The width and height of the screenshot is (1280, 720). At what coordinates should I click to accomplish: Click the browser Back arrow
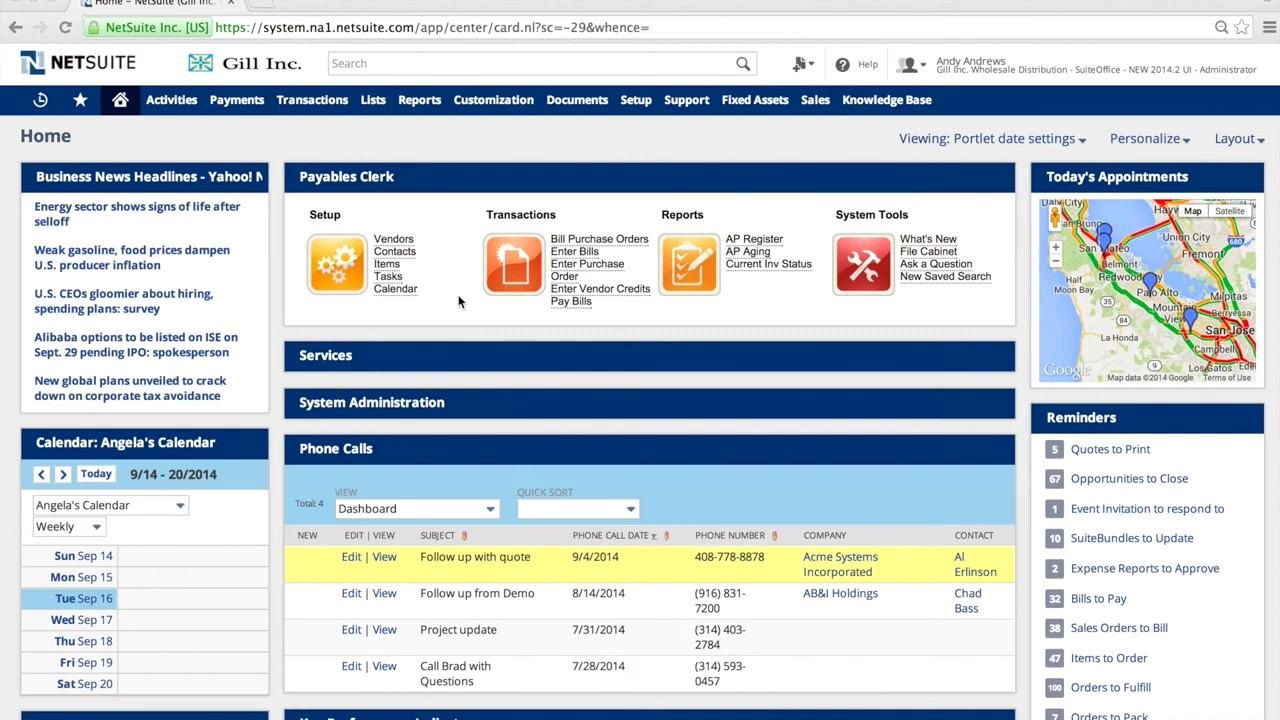click(16, 27)
